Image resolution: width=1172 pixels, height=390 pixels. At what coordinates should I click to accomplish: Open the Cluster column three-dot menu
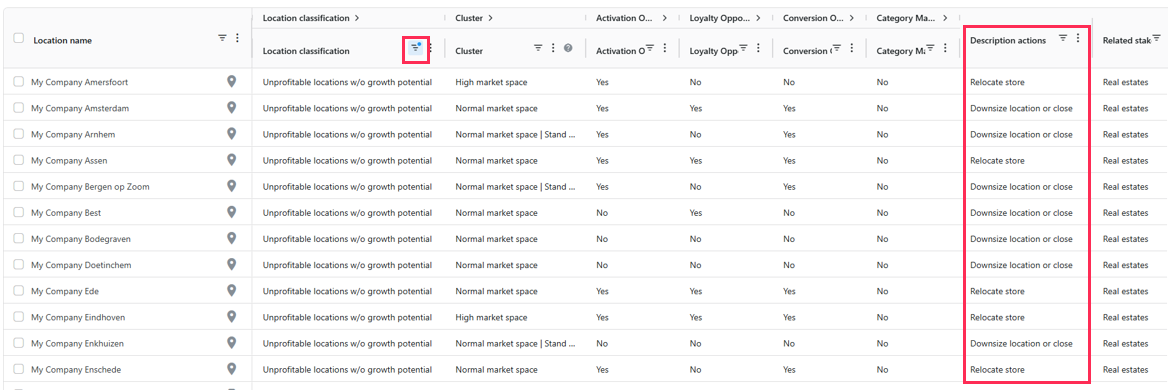click(x=553, y=48)
